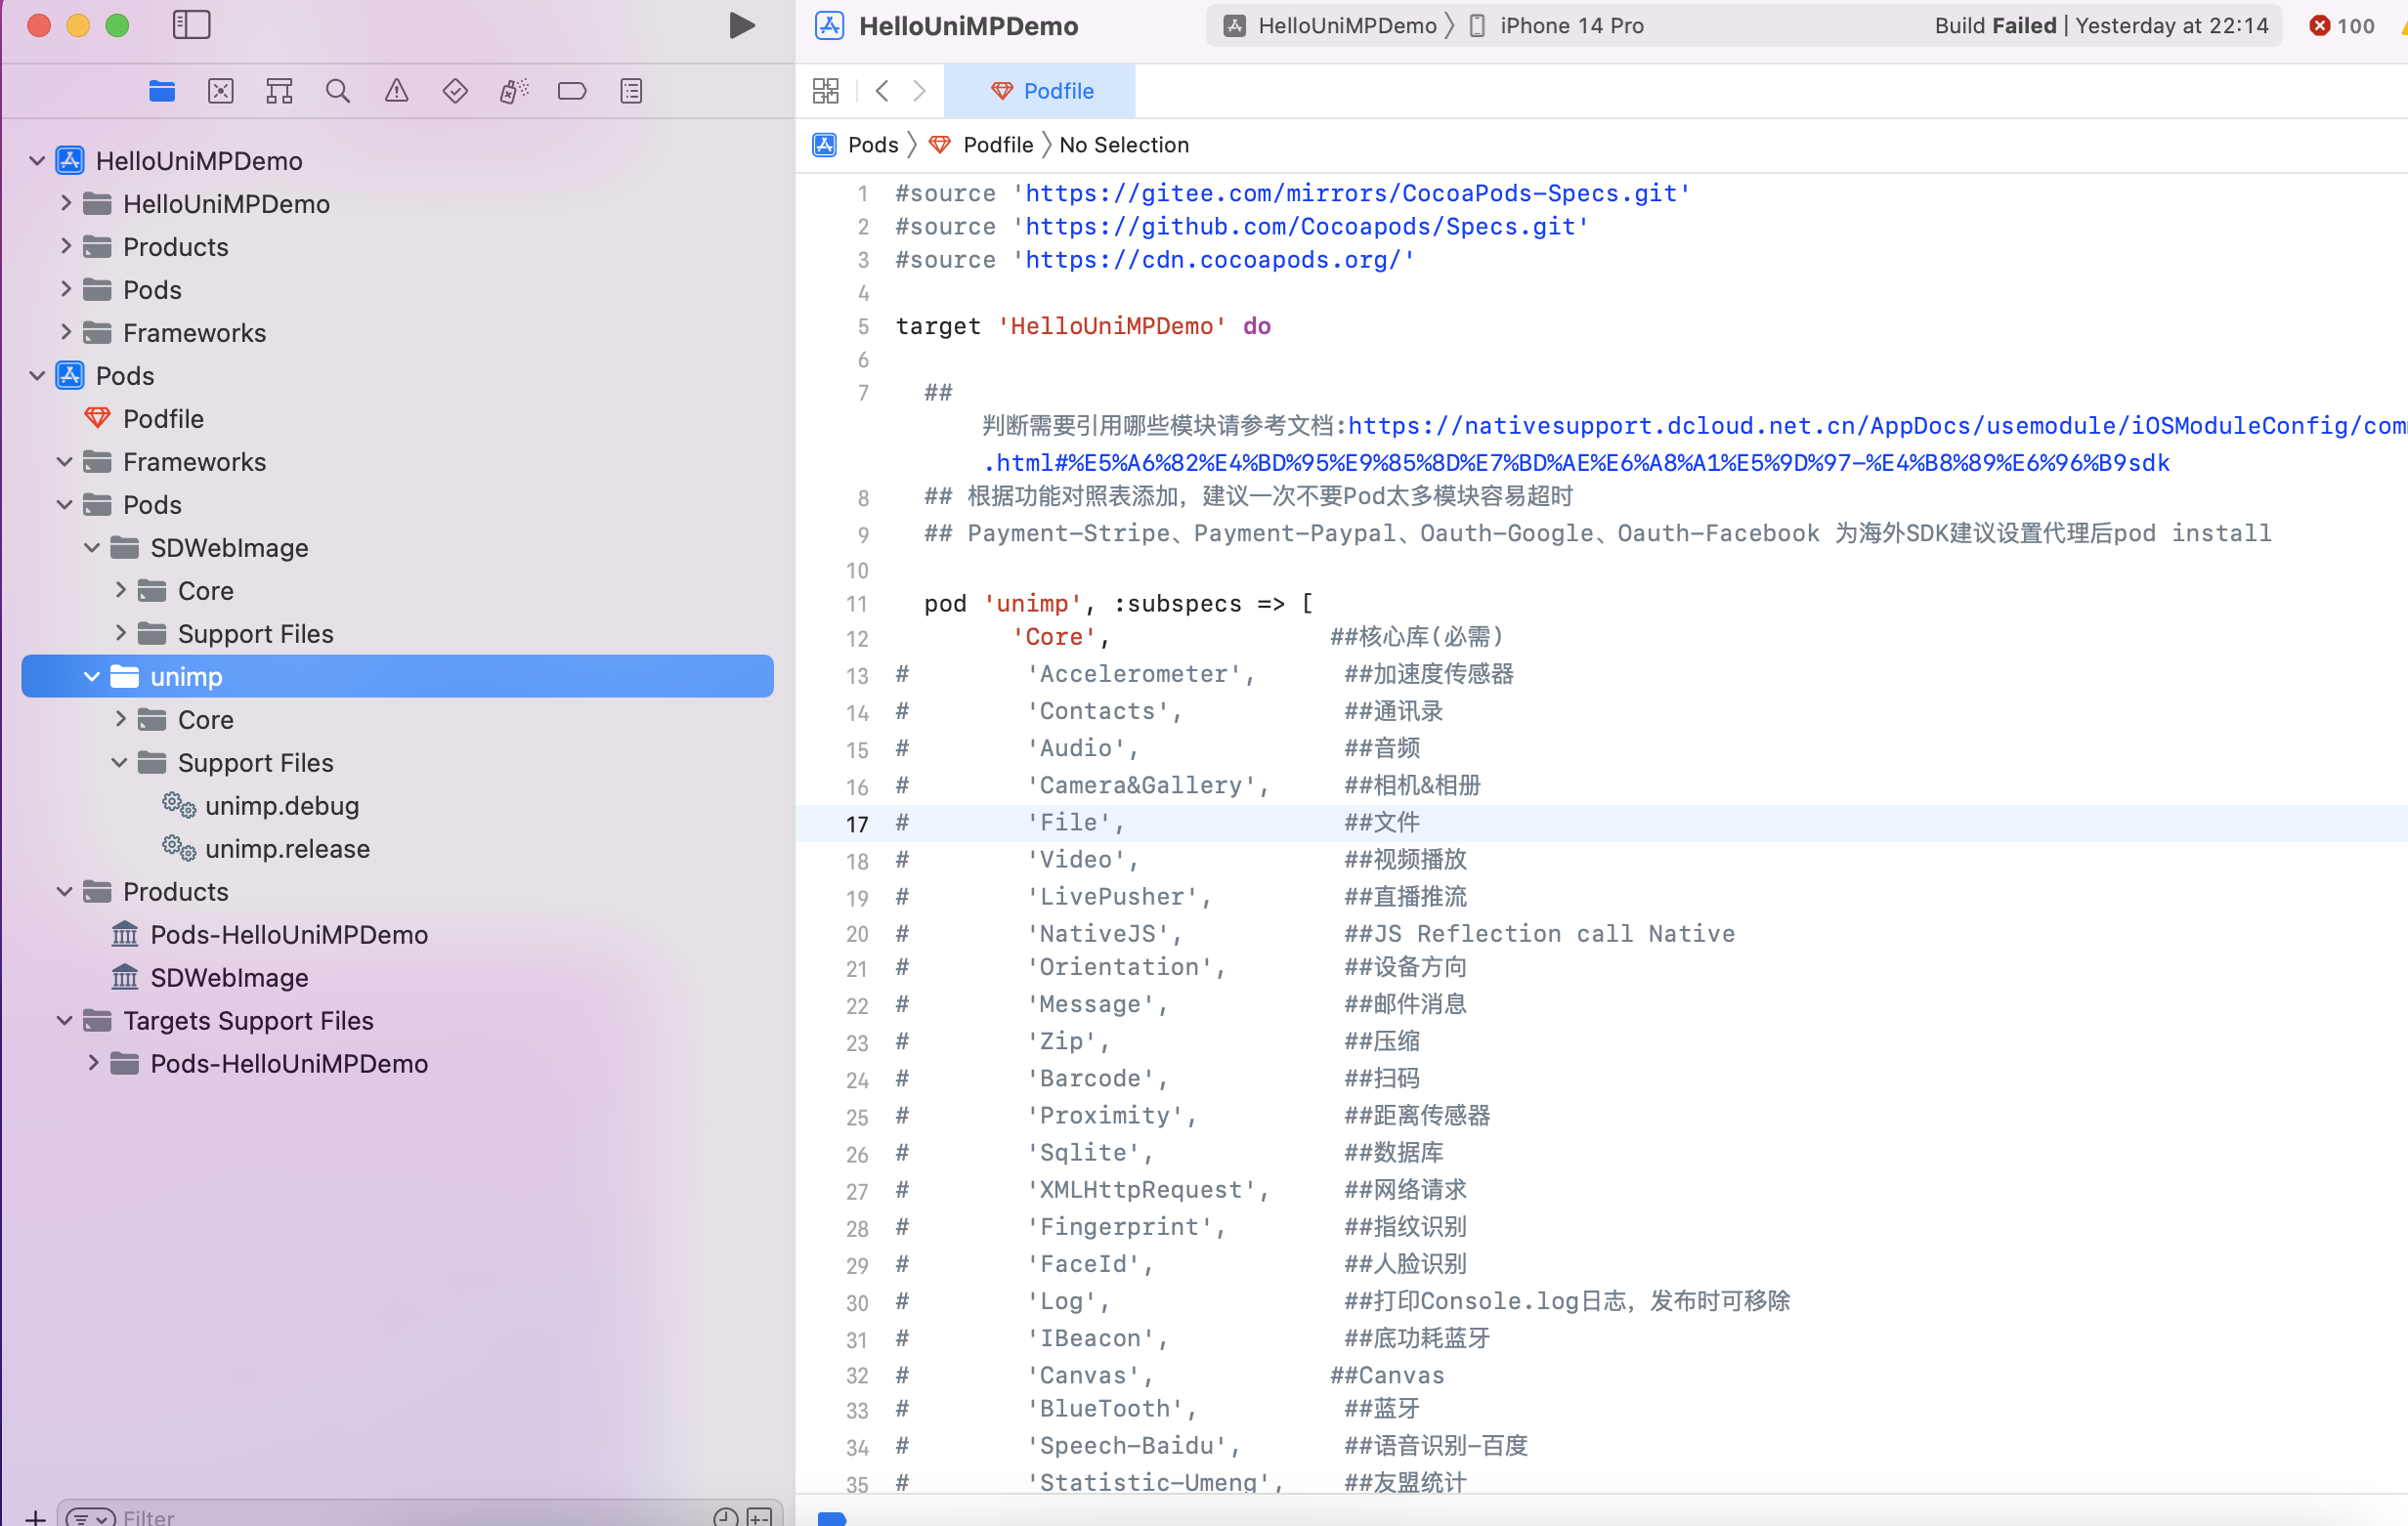Expand the HelloUniMPDemo group folder
2408x1526 pixels.
pos(65,203)
